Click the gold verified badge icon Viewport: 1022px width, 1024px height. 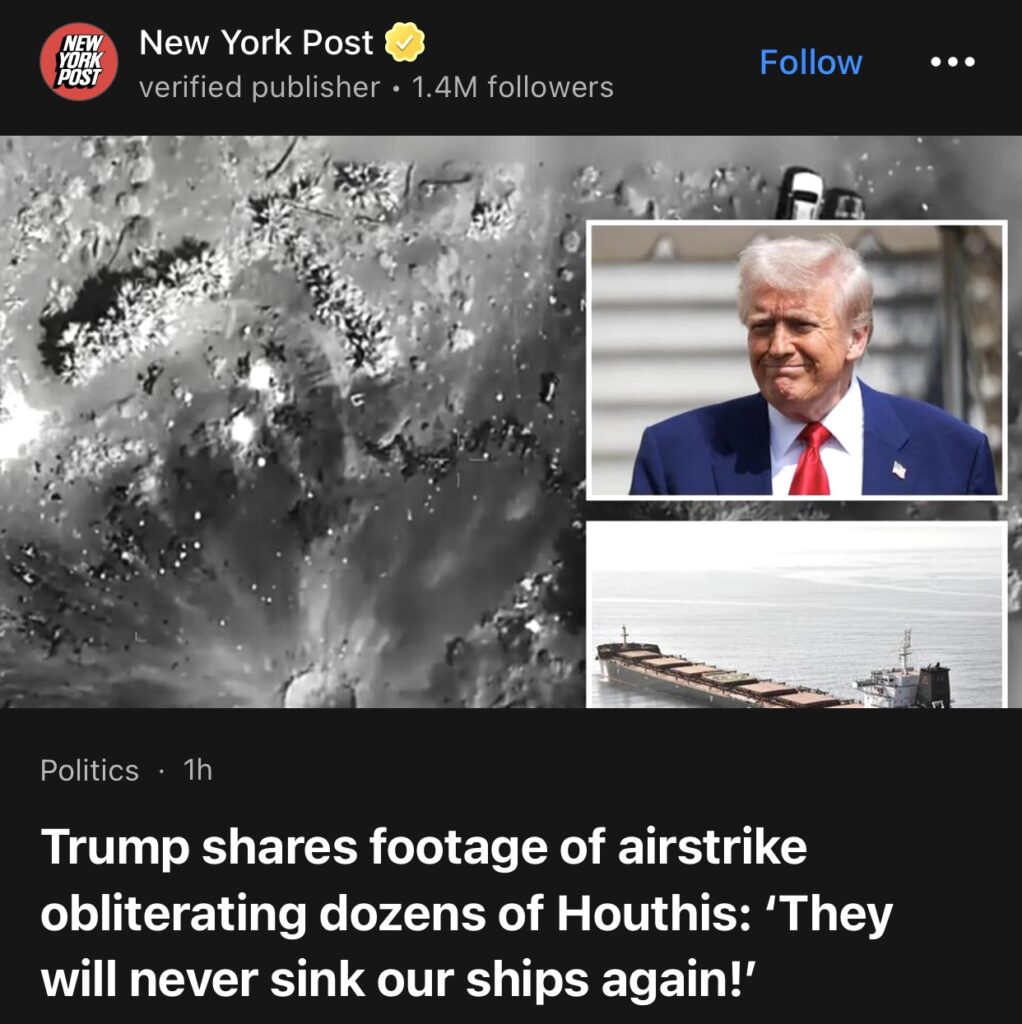click(x=404, y=42)
